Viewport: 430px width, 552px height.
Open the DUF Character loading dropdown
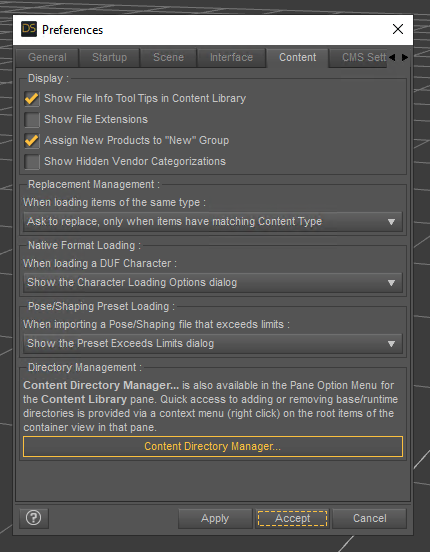(x=213, y=282)
